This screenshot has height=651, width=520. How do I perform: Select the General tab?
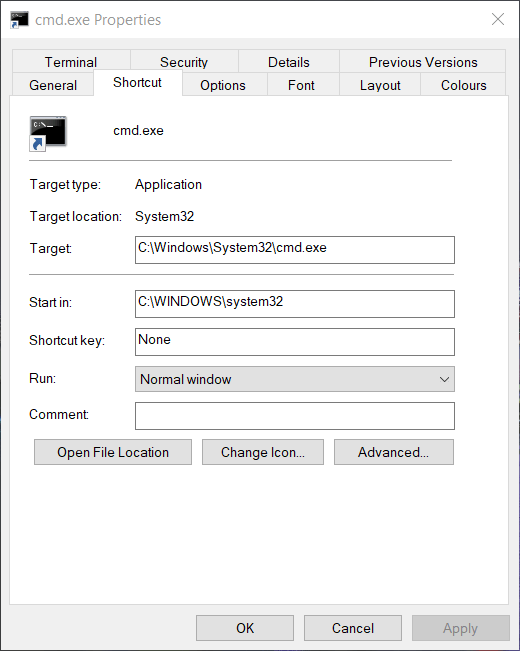(53, 85)
